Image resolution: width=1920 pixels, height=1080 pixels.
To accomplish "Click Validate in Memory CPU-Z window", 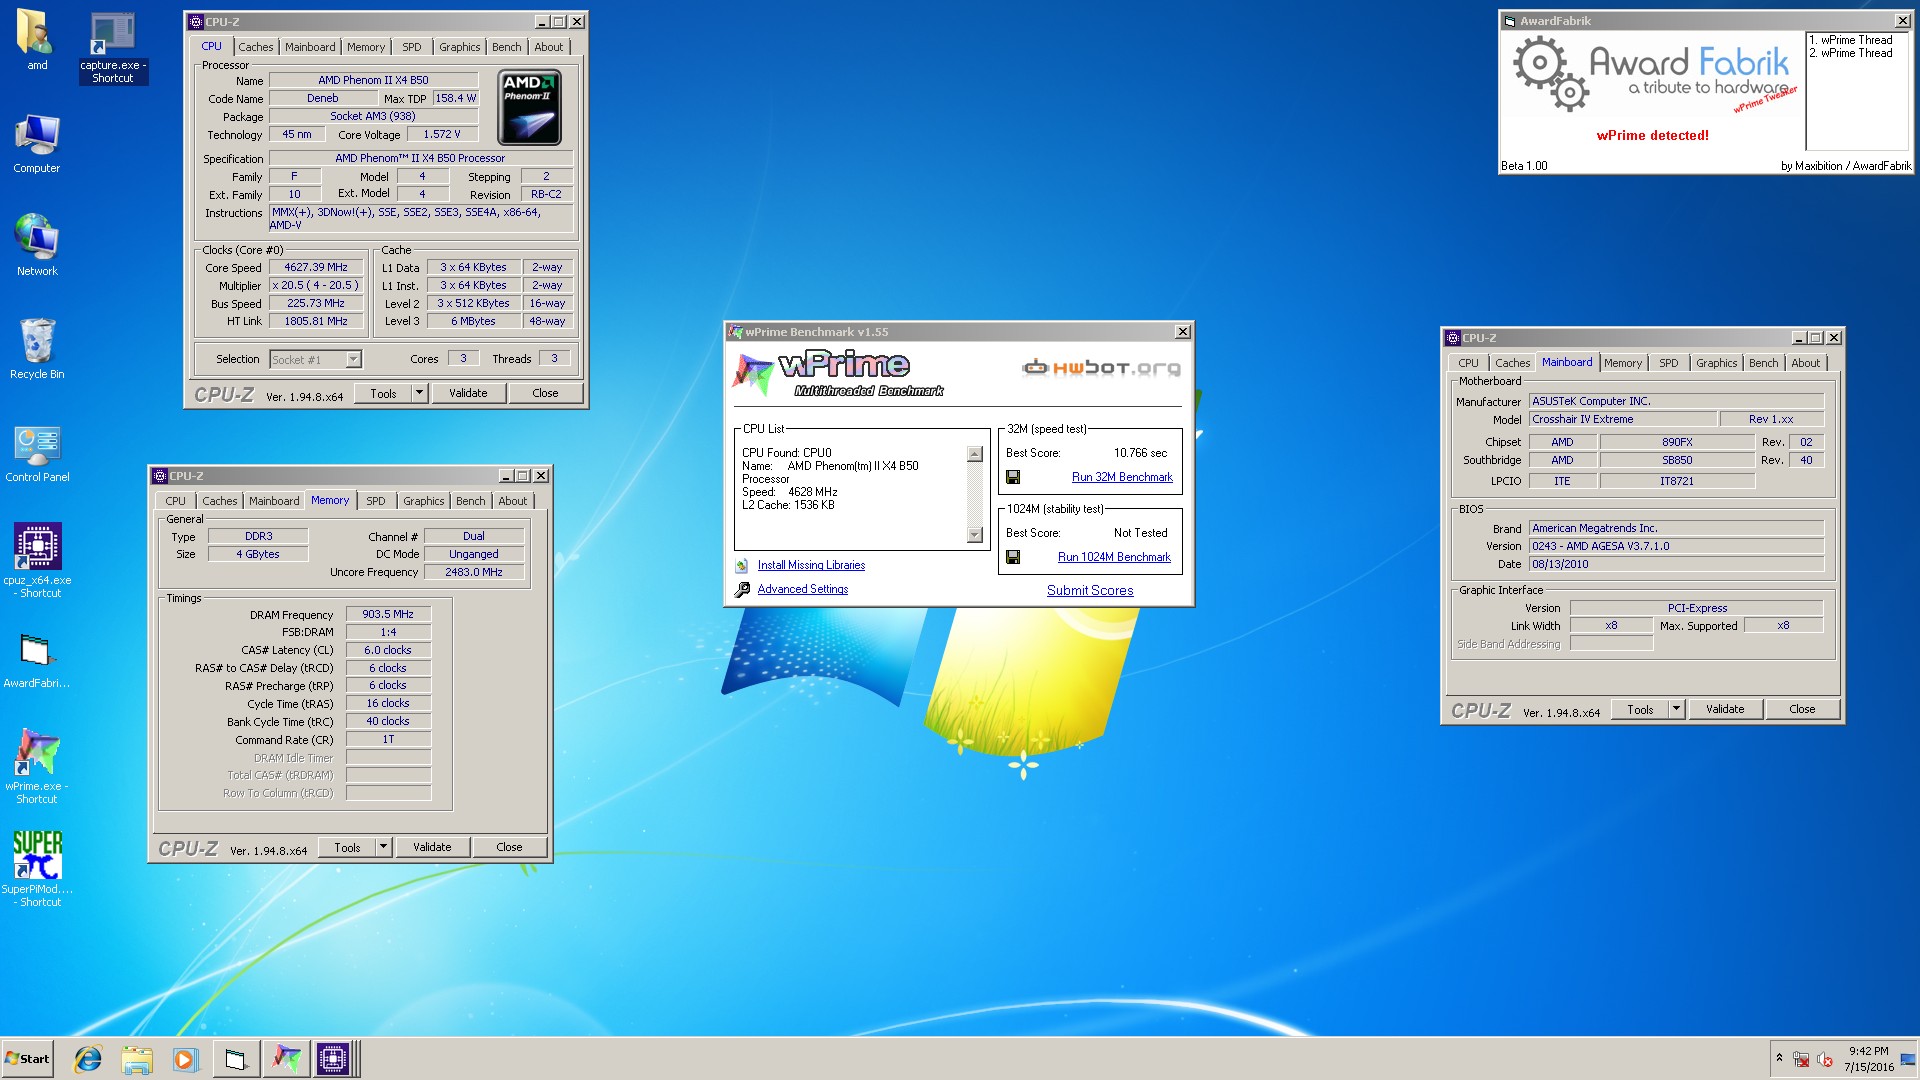I will (x=432, y=847).
